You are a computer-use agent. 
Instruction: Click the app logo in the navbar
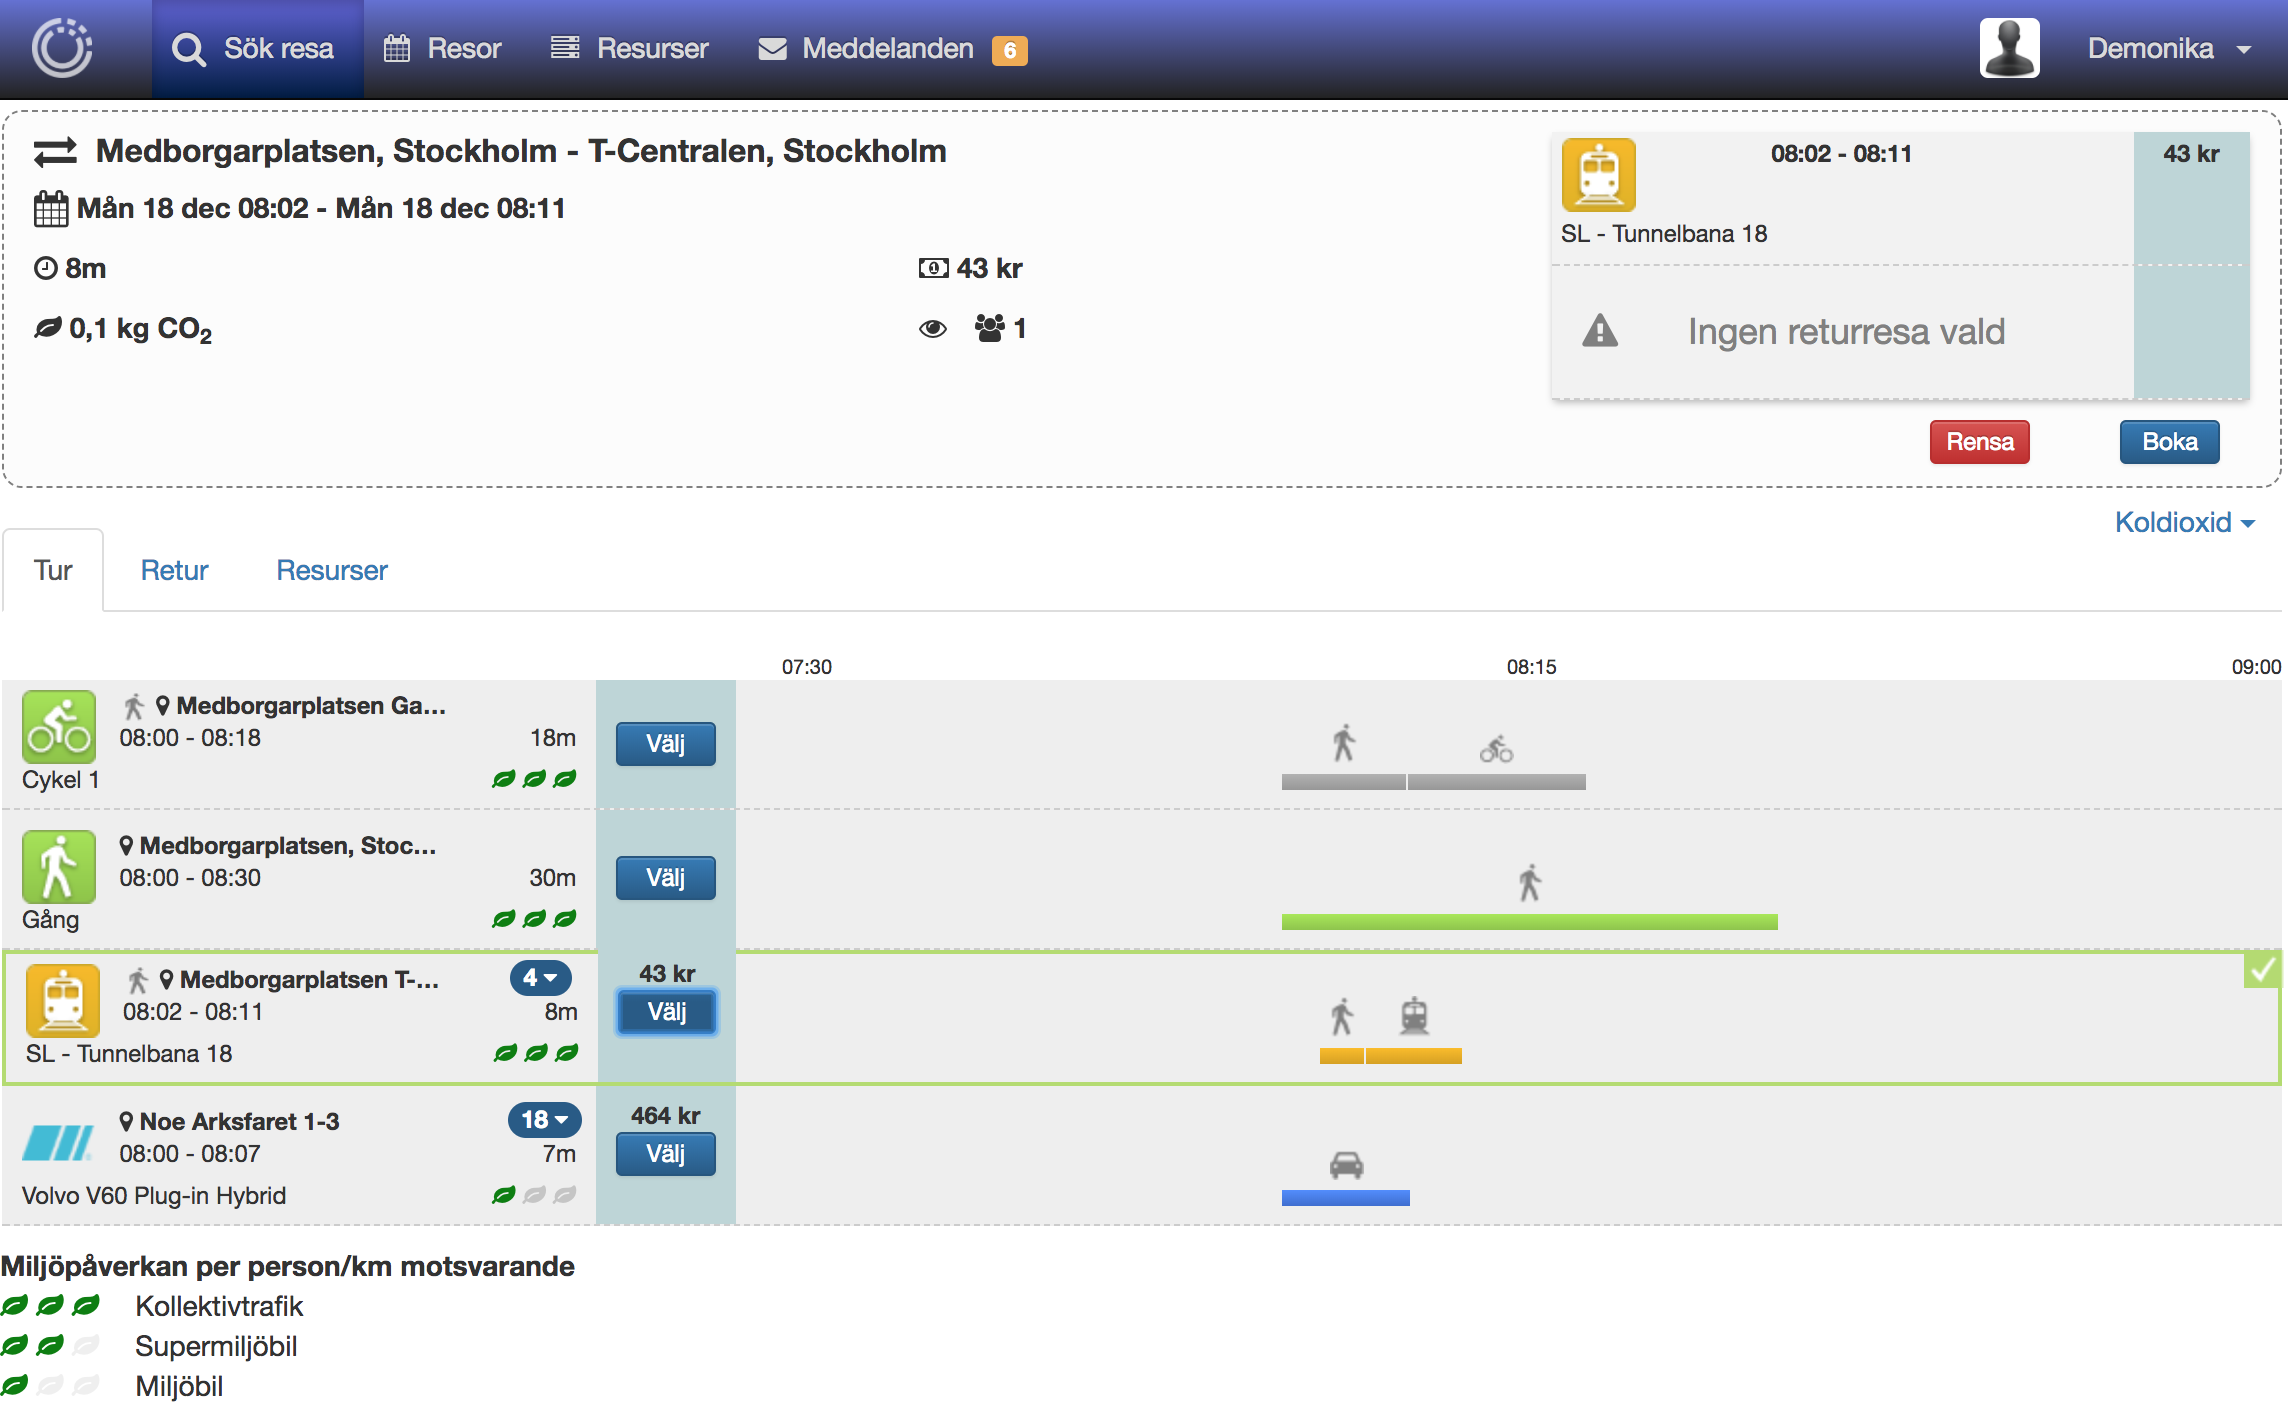62,48
